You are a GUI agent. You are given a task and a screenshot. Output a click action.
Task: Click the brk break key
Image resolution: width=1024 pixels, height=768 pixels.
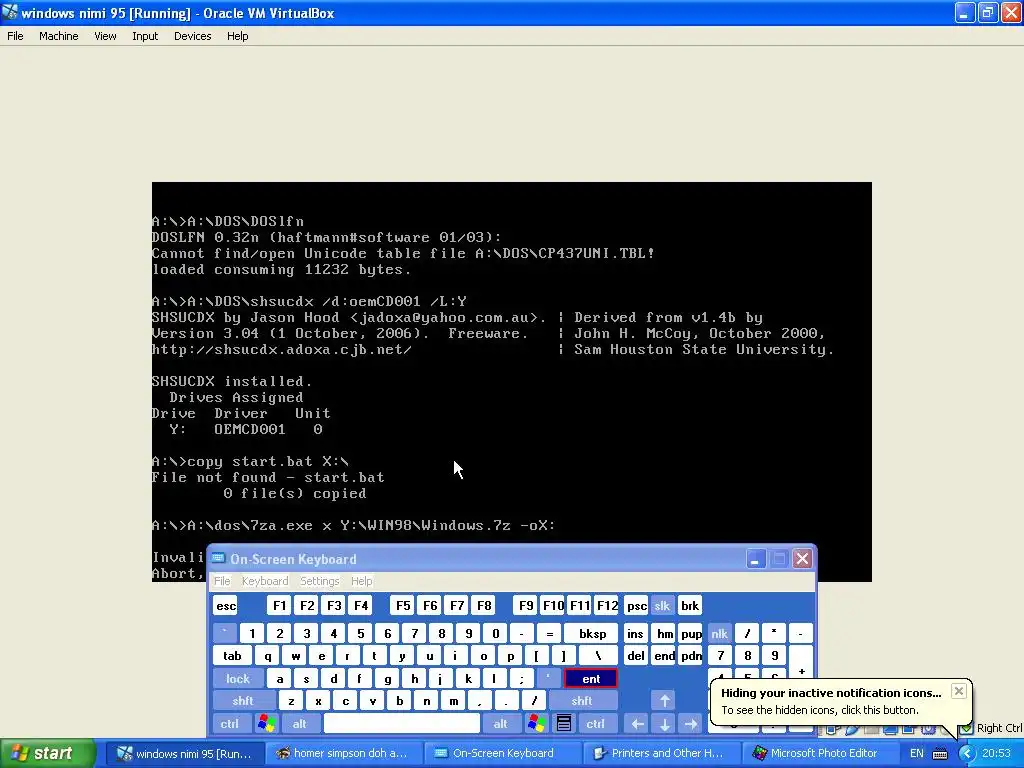(690, 605)
